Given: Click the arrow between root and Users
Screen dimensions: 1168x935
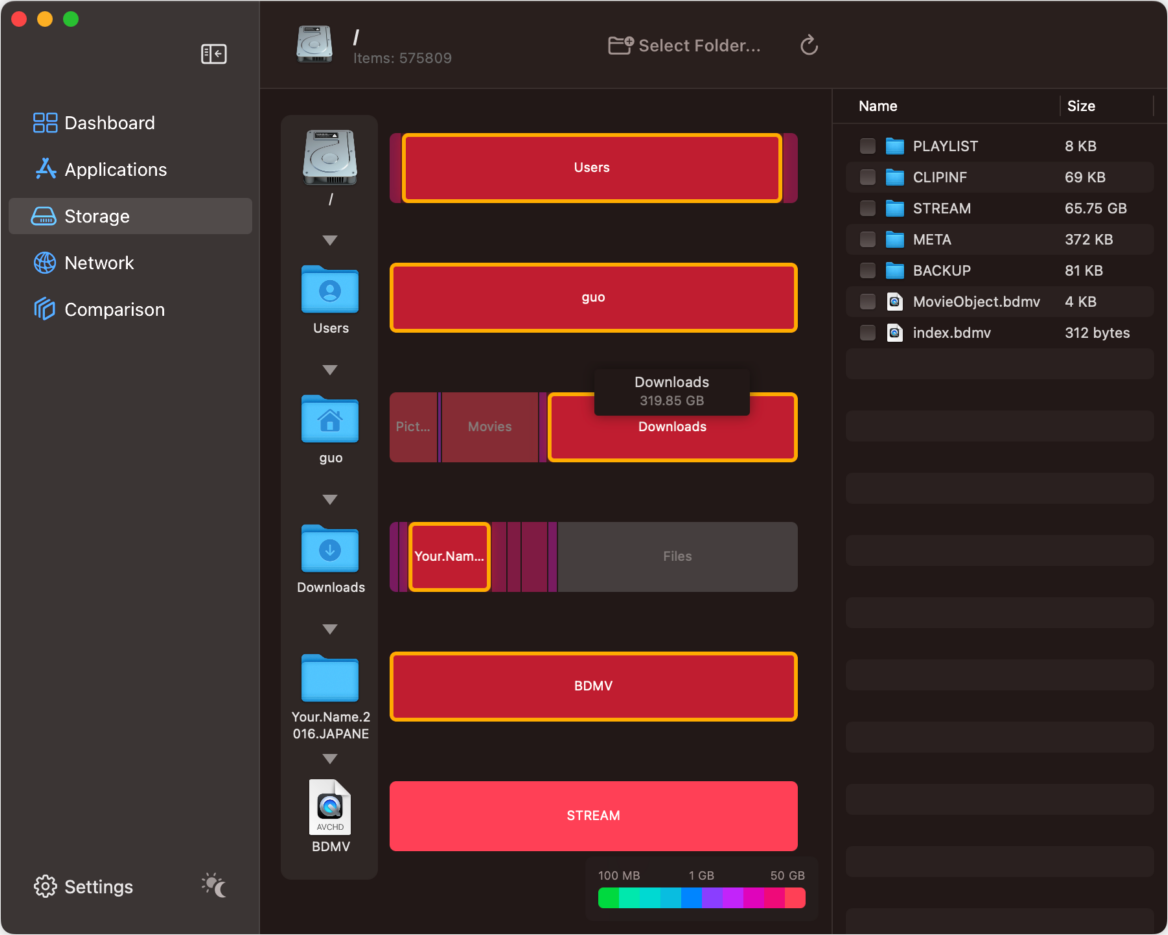Looking at the screenshot, I should [330, 240].
